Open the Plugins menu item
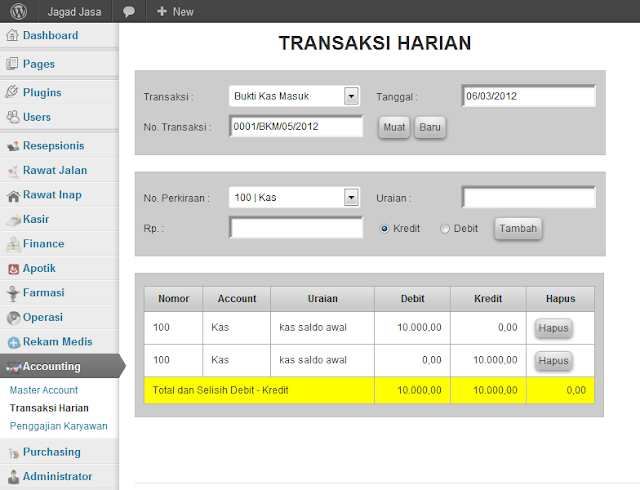640x490 pixels. [x=42, y=93]
